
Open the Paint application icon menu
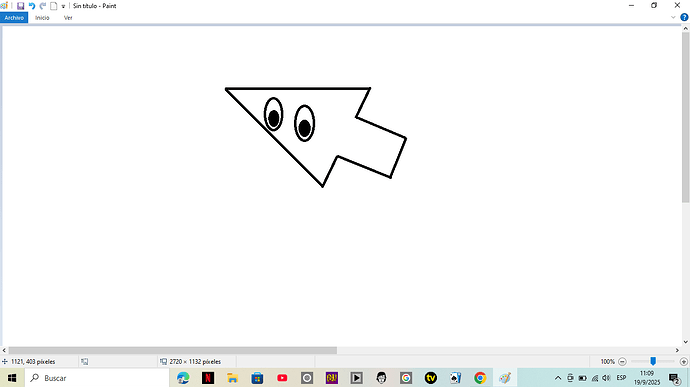click(x=4, y=6)
